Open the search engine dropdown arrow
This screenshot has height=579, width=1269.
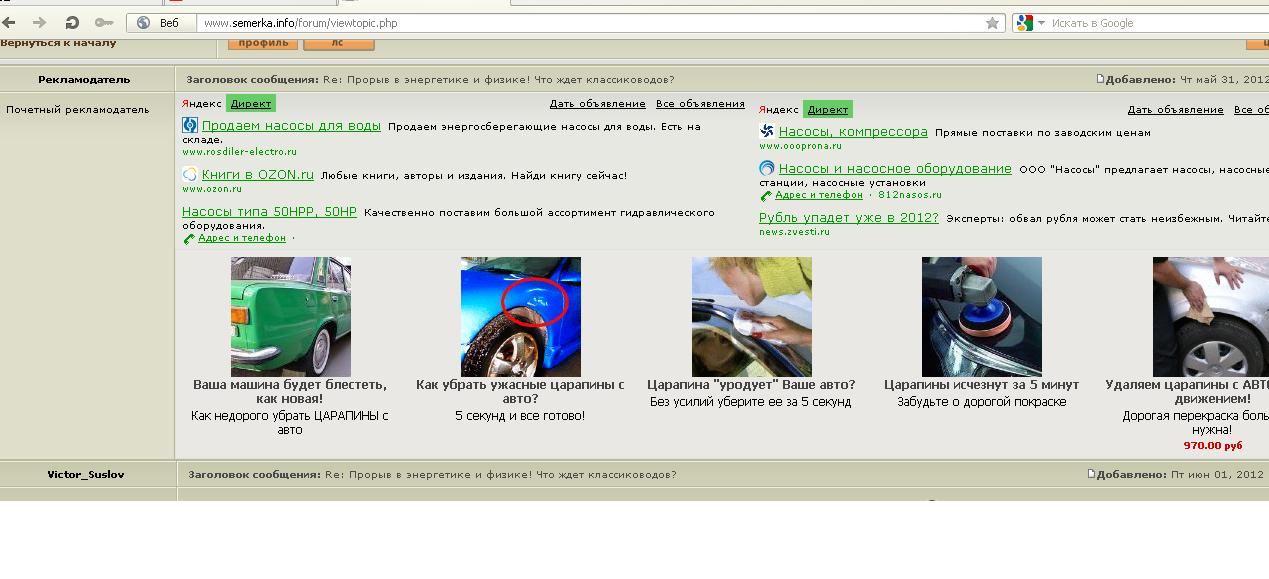pyautogui.click(x=1041, y=22)
